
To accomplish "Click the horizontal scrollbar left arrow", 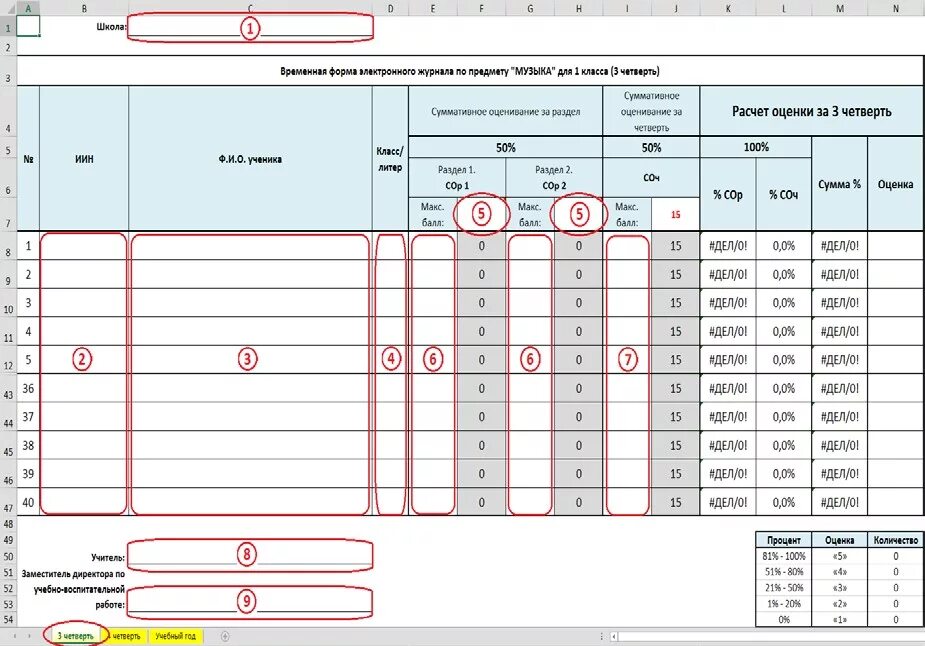I will (614, 637).
